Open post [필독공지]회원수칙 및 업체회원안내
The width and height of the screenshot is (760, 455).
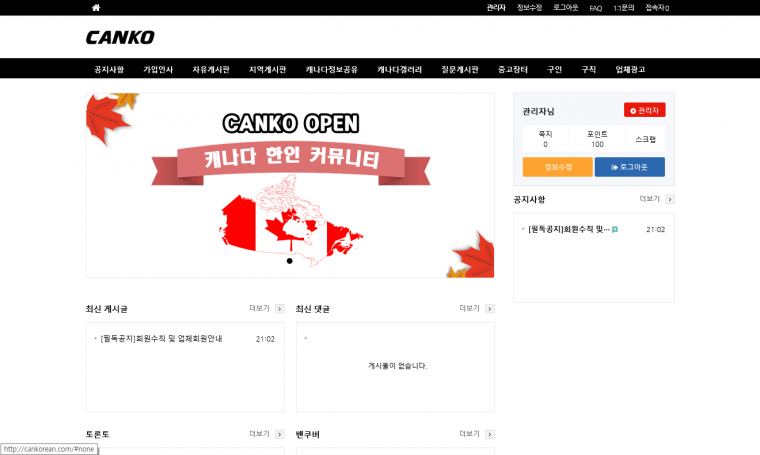pyautogui.click(x=161, y=339)
